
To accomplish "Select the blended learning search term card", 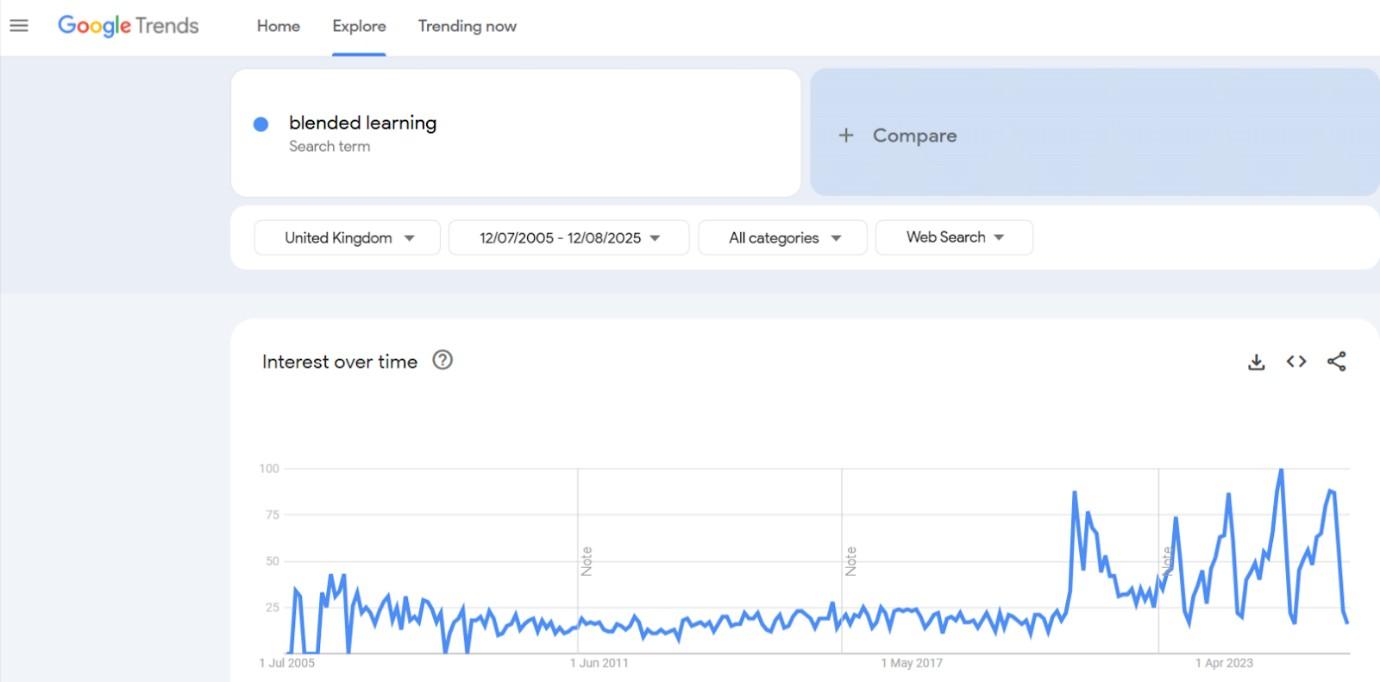I will coord(516,133).
